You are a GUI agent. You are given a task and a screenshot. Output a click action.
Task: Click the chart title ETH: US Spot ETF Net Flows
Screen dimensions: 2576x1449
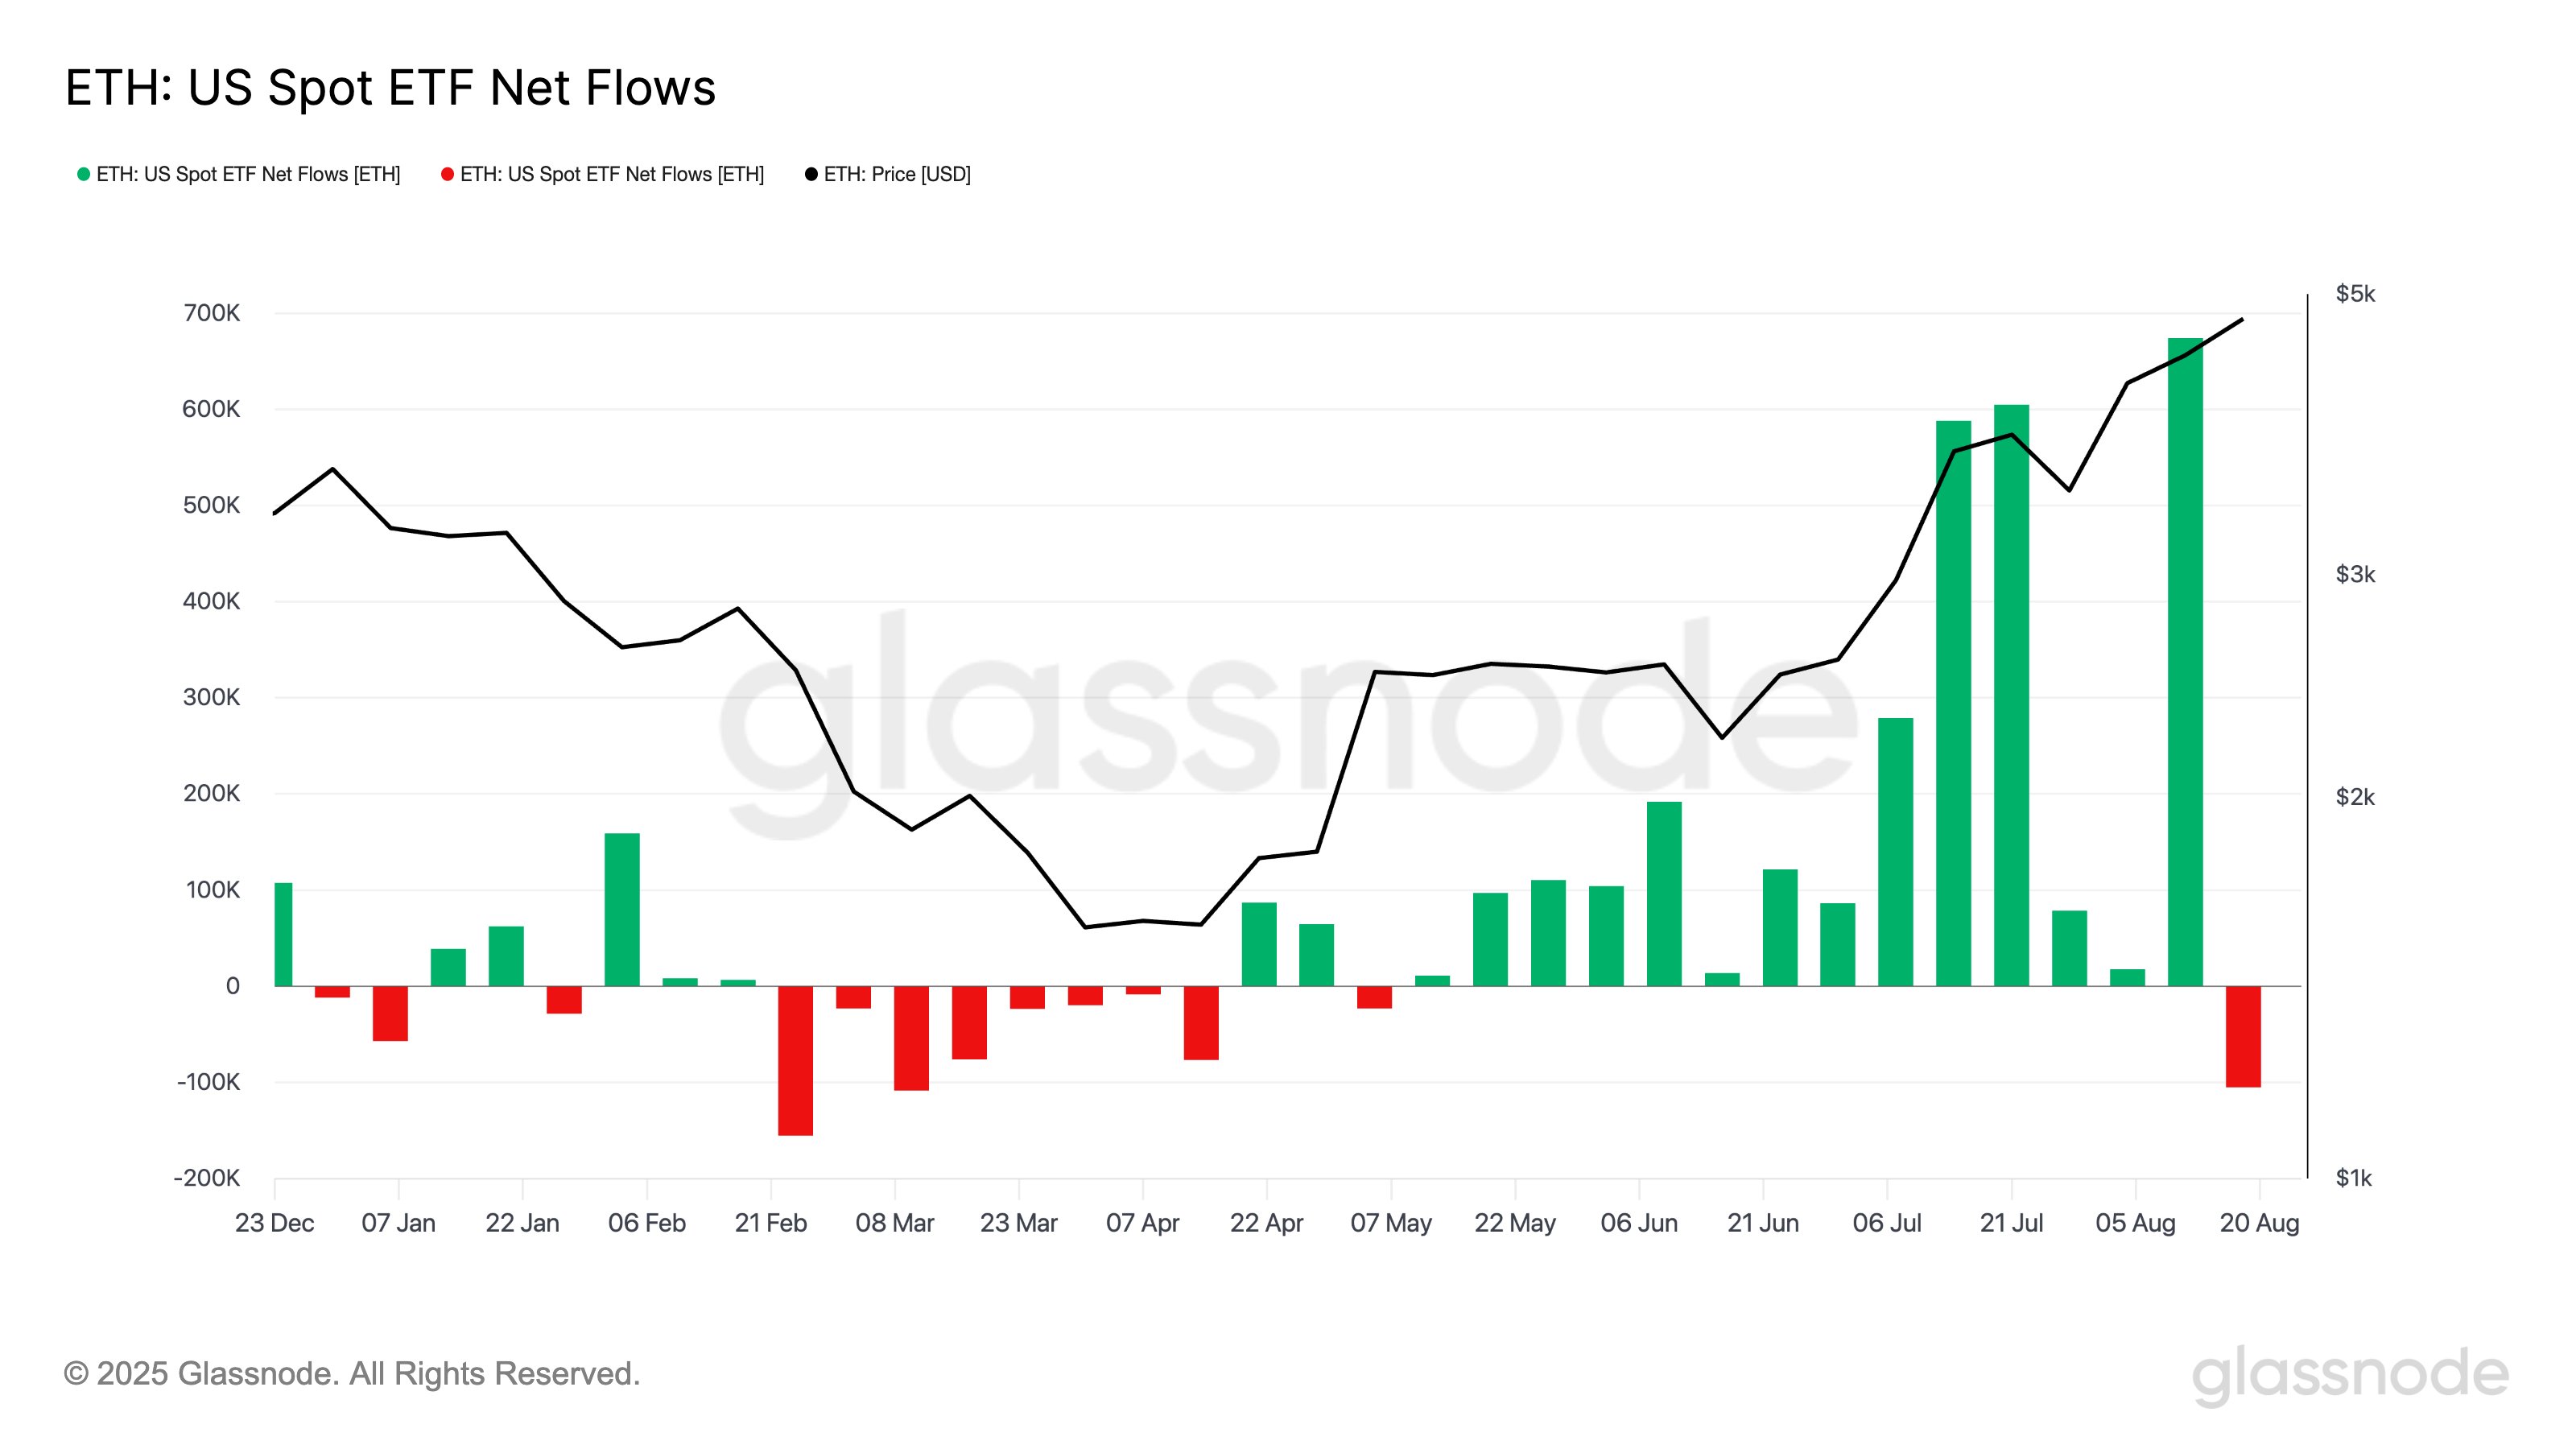(x=390, y=88)
